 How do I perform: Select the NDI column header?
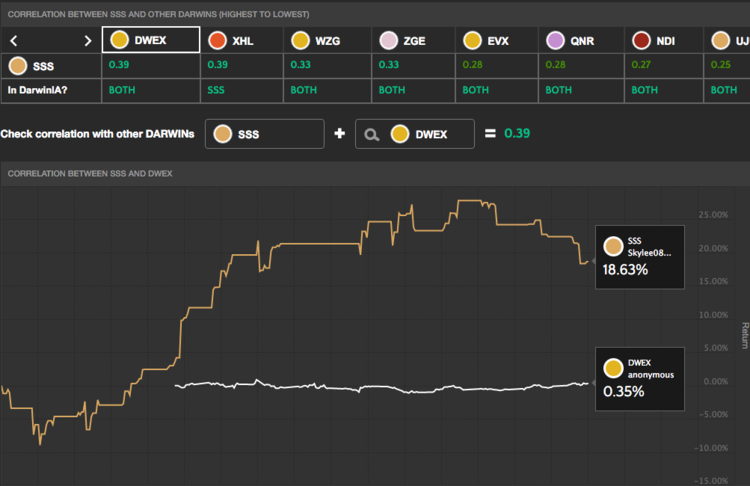664,40
